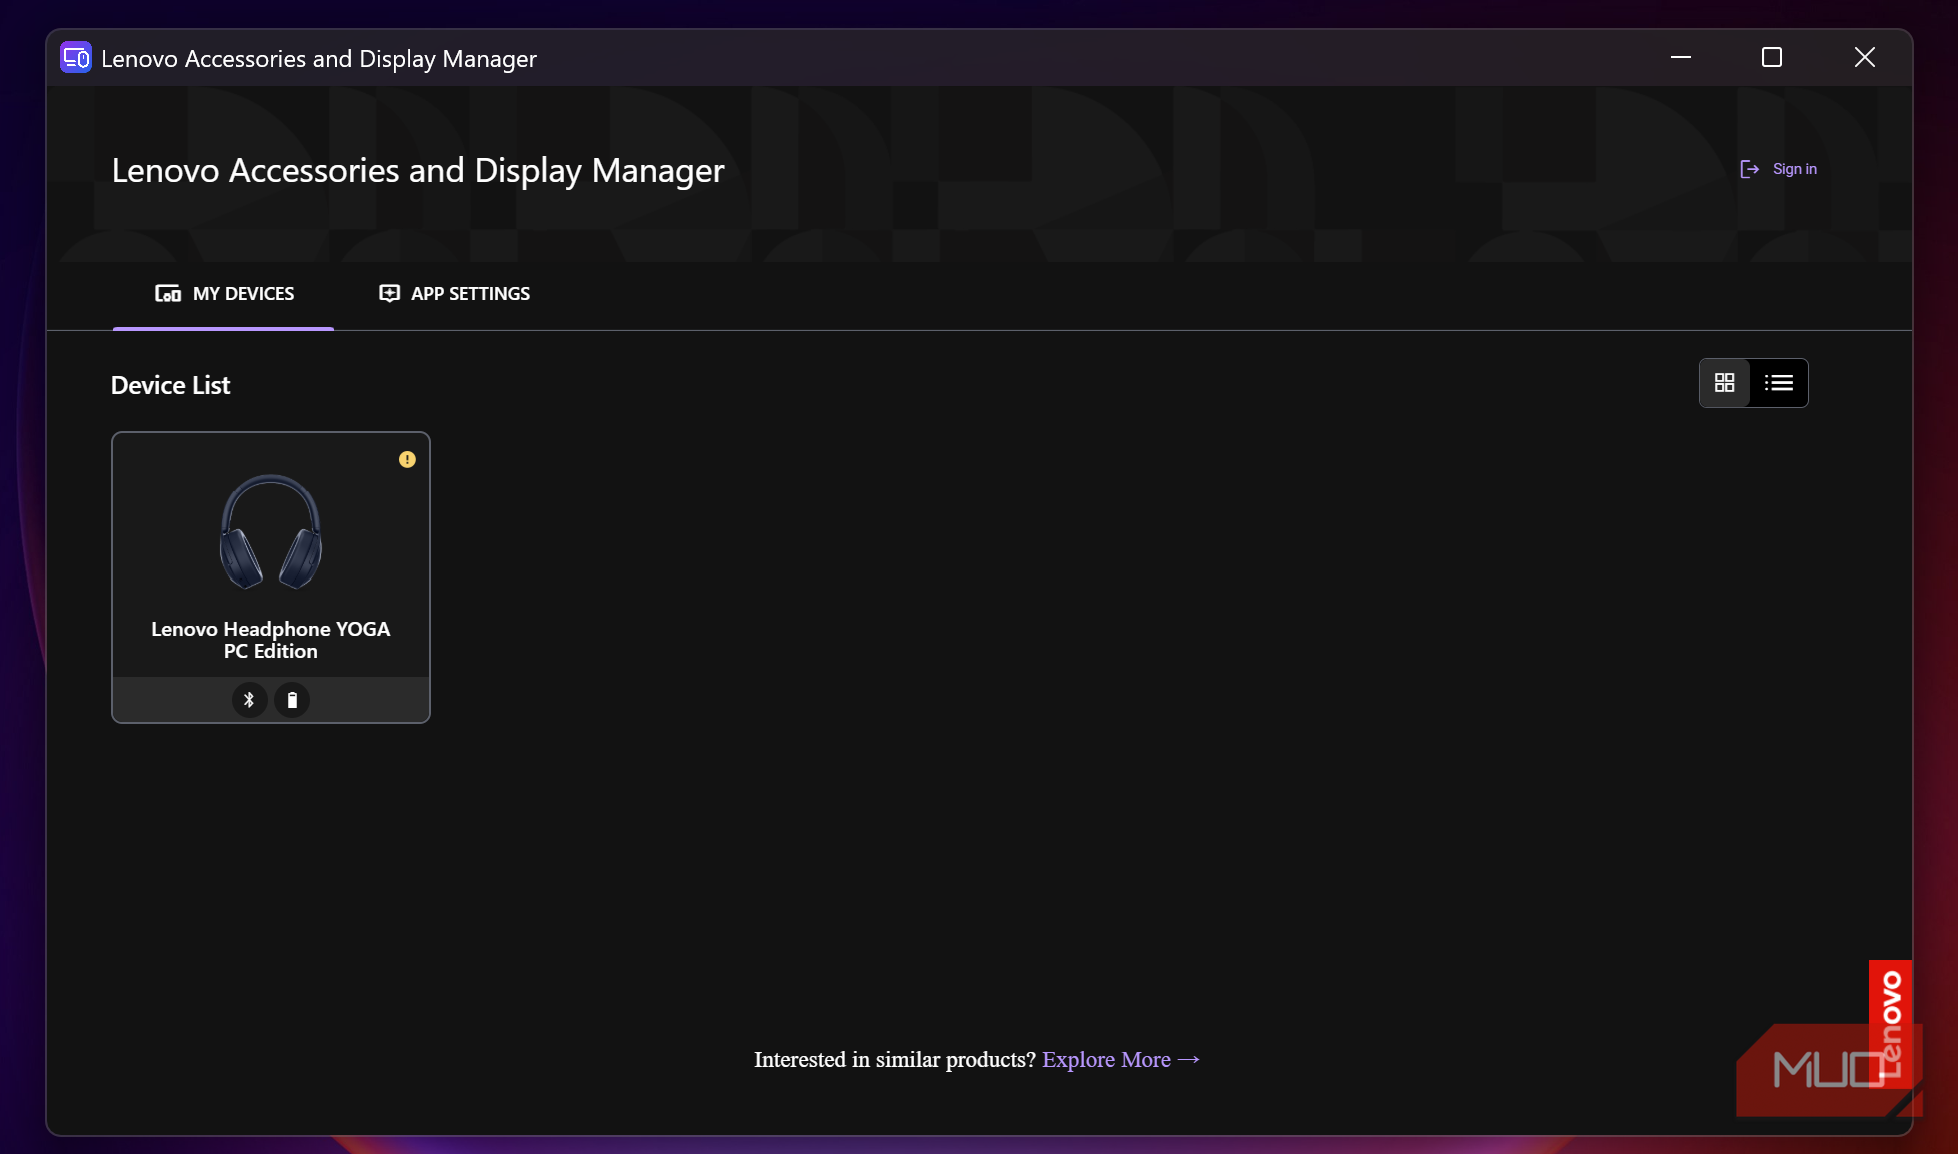The image size is (1958, 1154).
Task: Switch to list view of devices
Action: tap(1779, 383)
